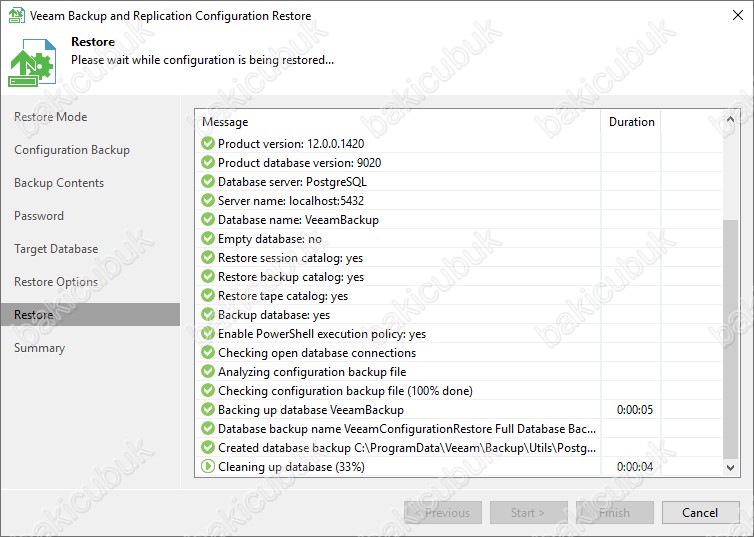This screenshot has height=537, width=754.
Task: Click the check icon beside Database backup name row
Action: [208, 428]
